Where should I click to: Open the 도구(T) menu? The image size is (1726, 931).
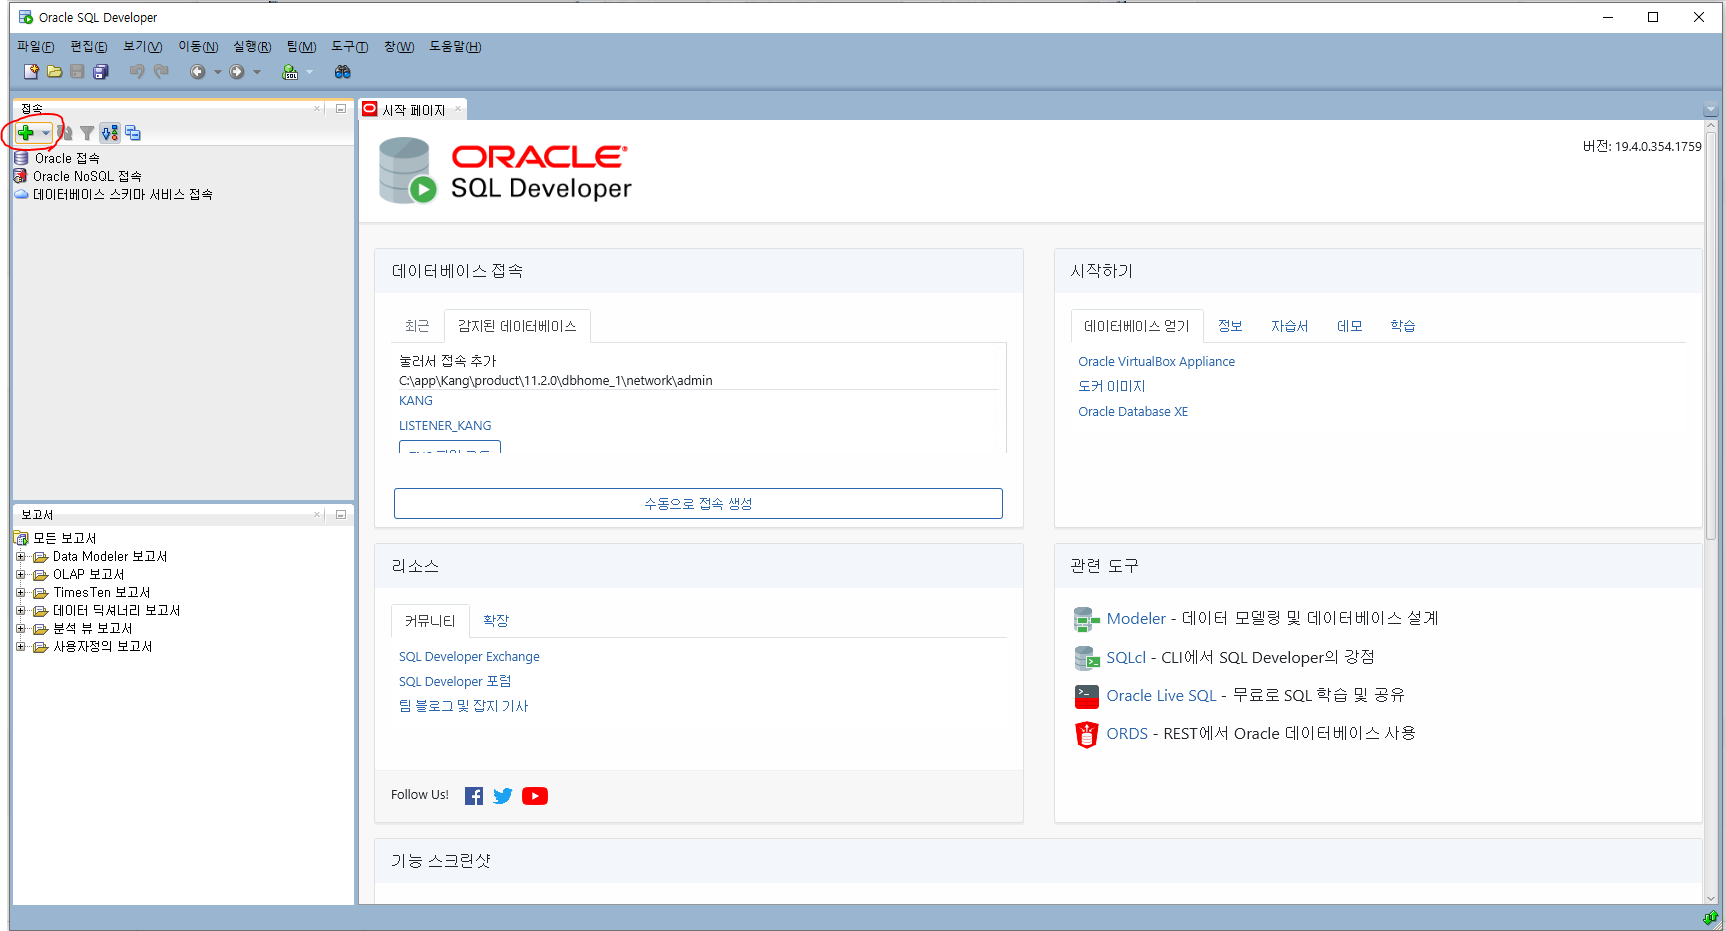click(x=350, y=47)
